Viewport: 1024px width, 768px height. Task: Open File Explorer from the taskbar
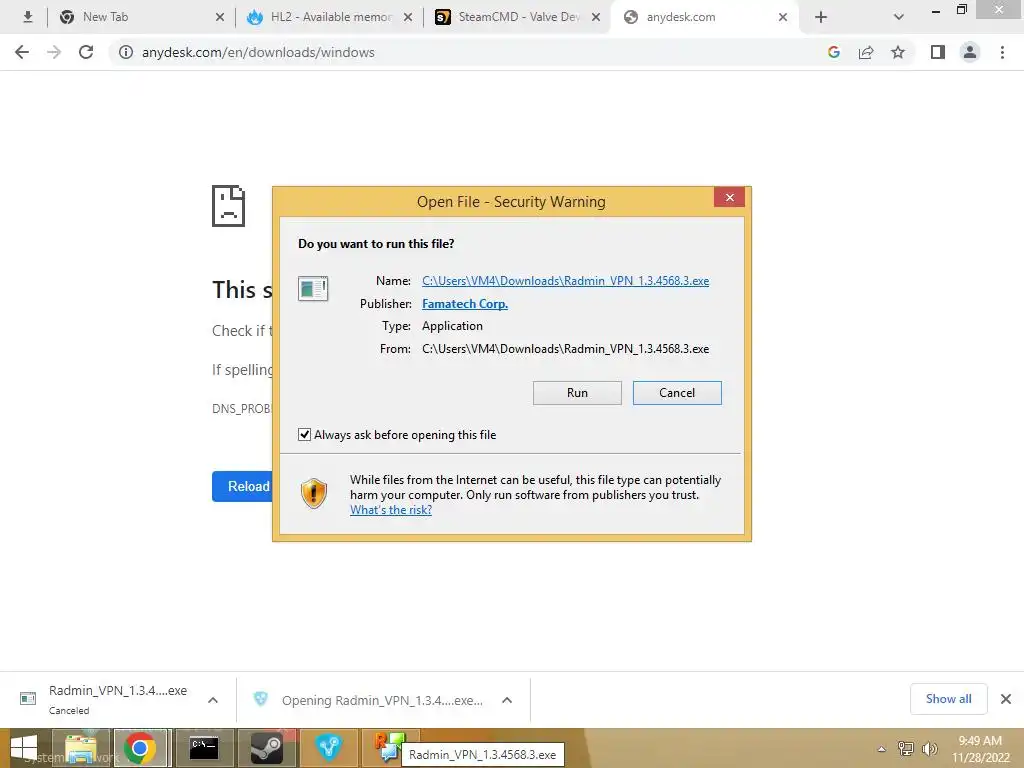(80, 748)
